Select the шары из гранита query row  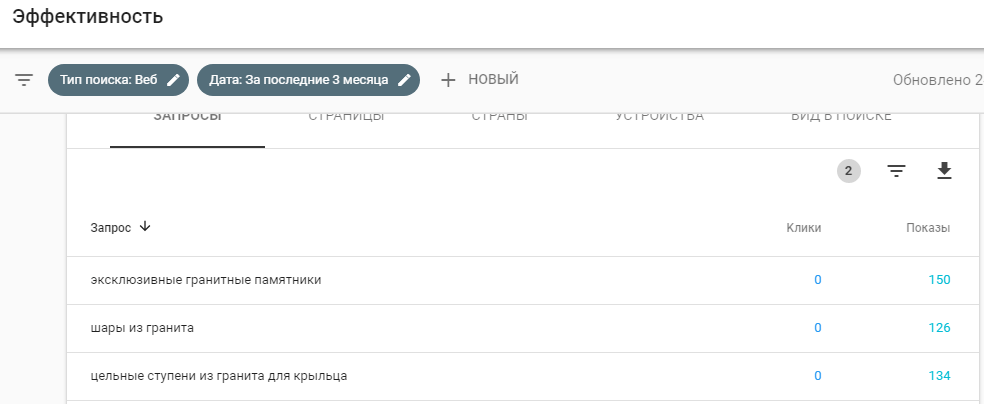coord(142,328)
